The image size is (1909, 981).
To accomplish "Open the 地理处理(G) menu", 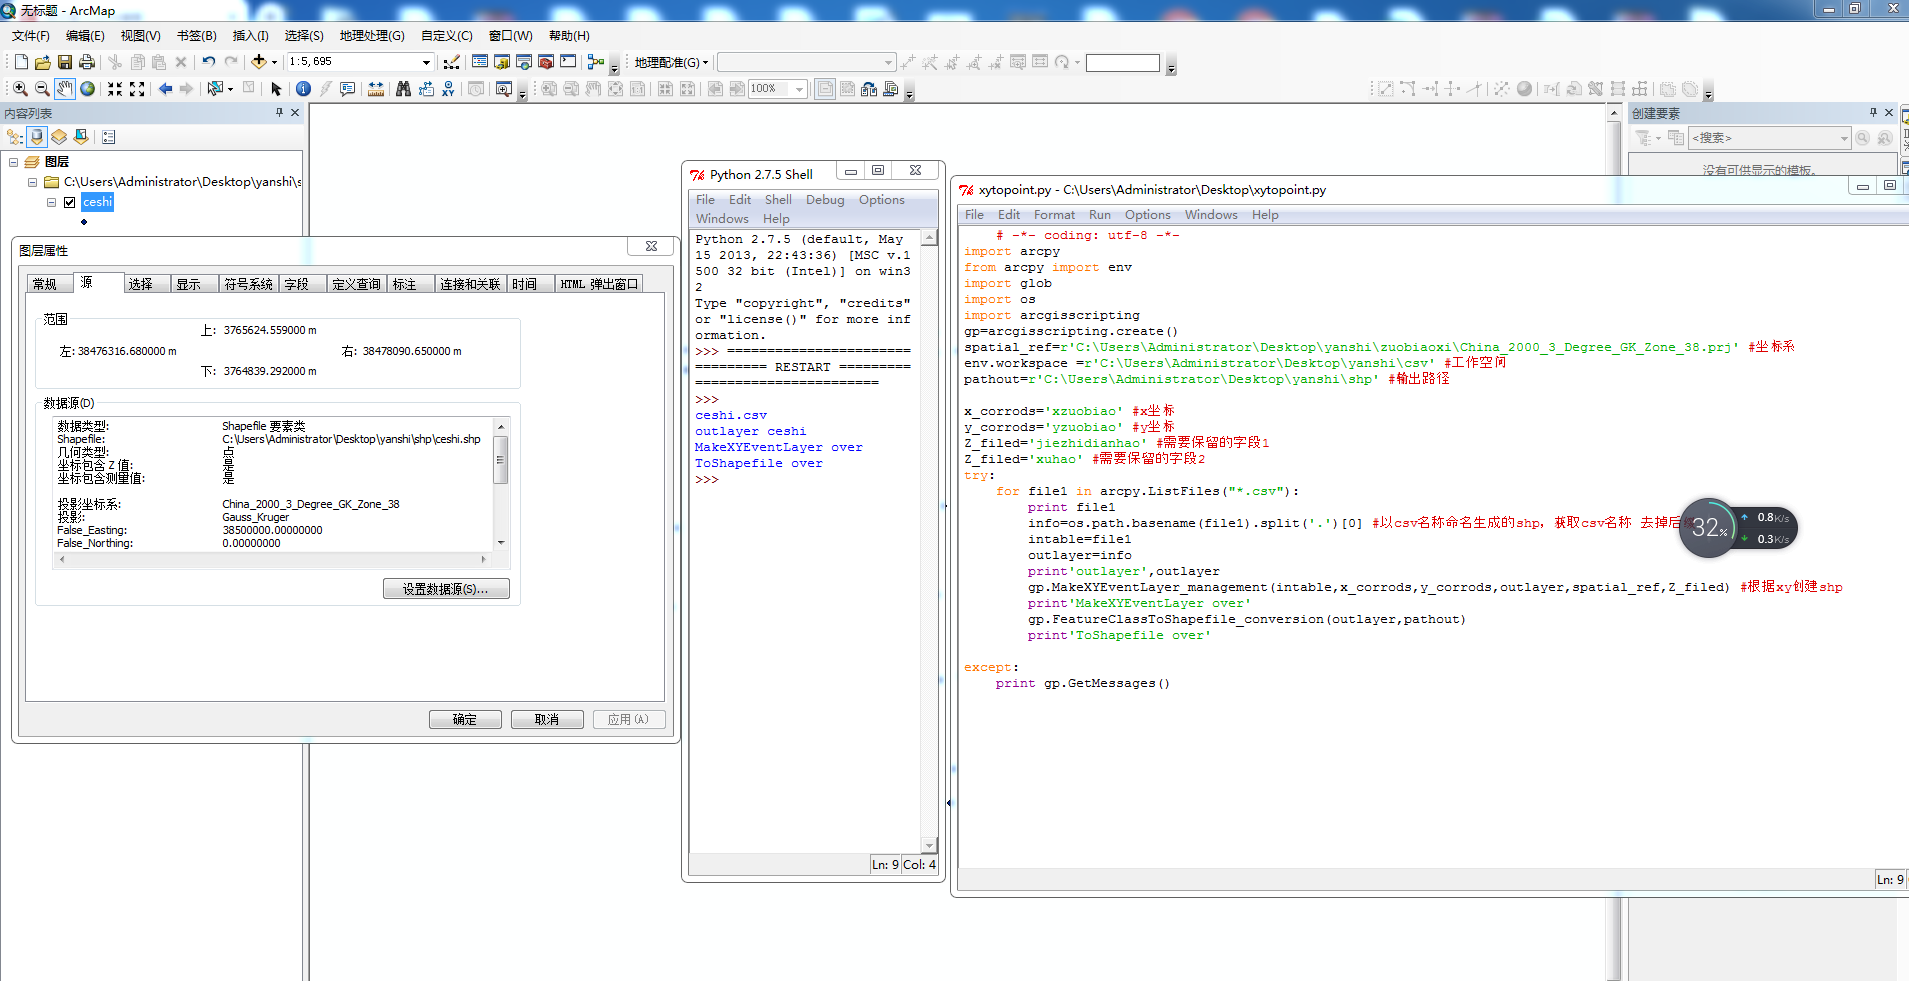I will 371,35.
